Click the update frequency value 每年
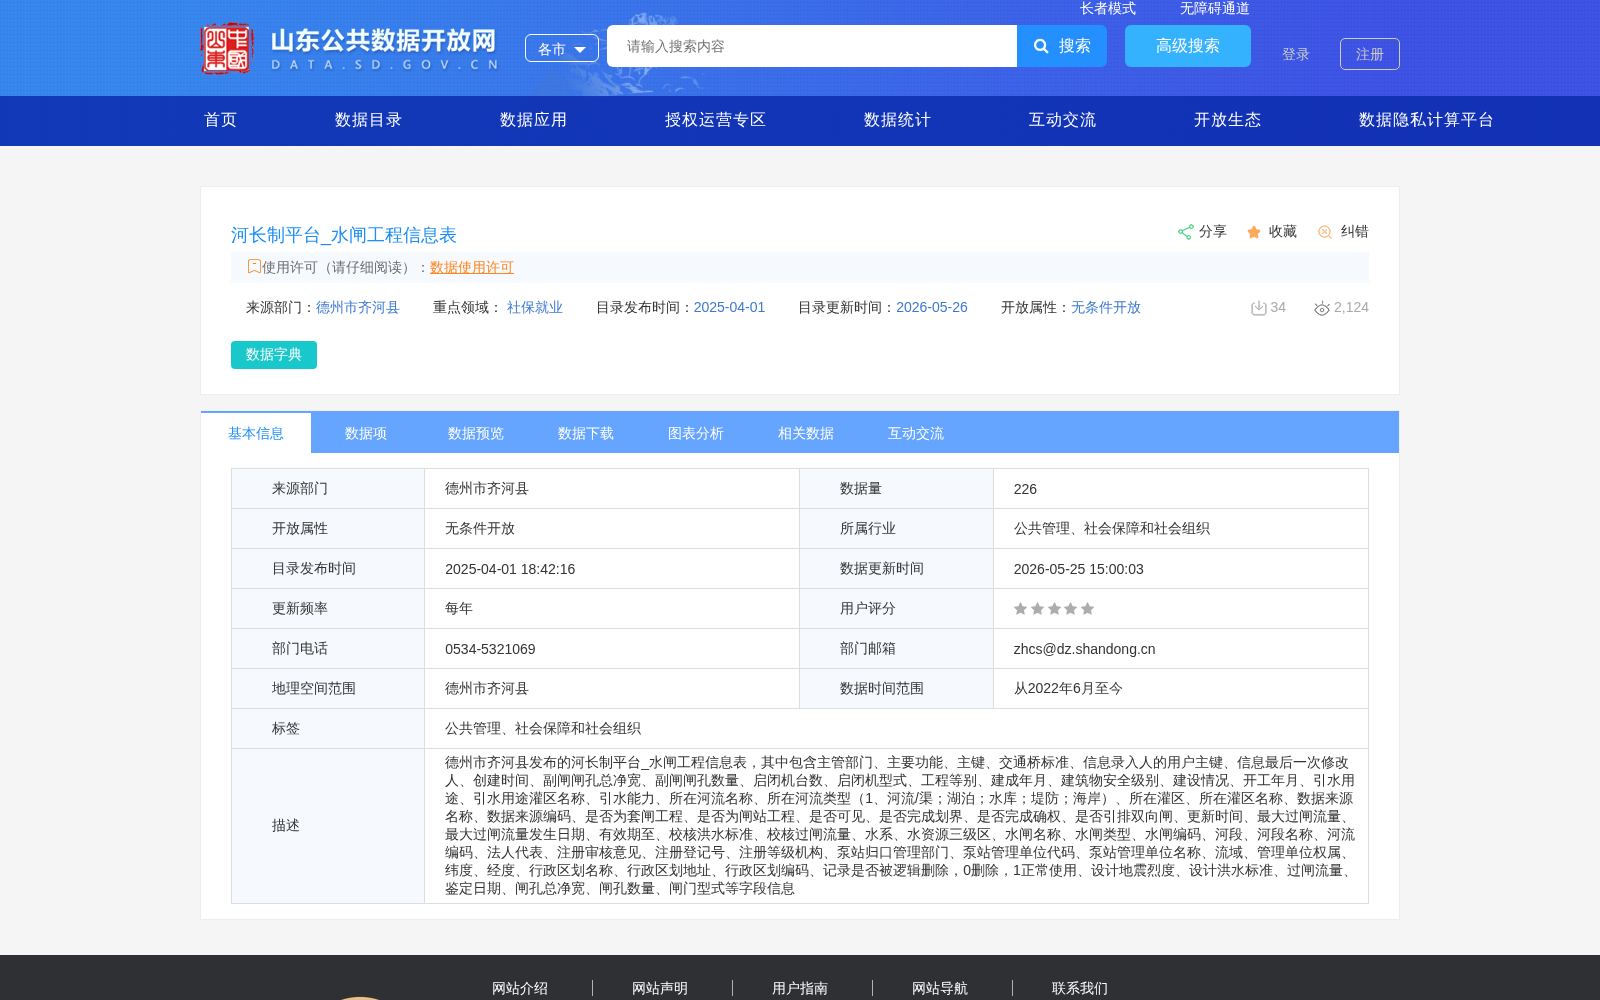The image size is (1600, 1000). click(459, 609)
